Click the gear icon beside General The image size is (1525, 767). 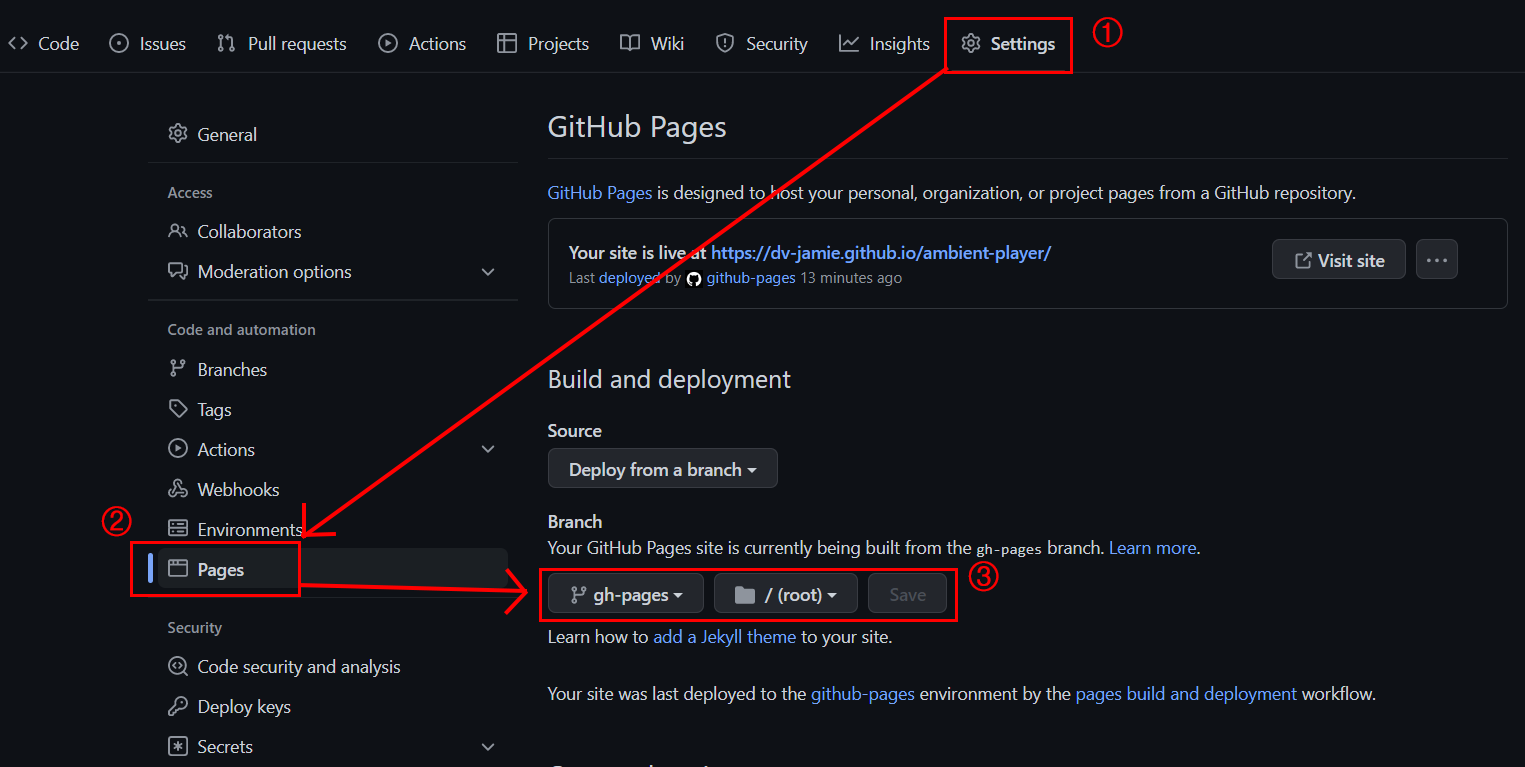tap(178, 134)
